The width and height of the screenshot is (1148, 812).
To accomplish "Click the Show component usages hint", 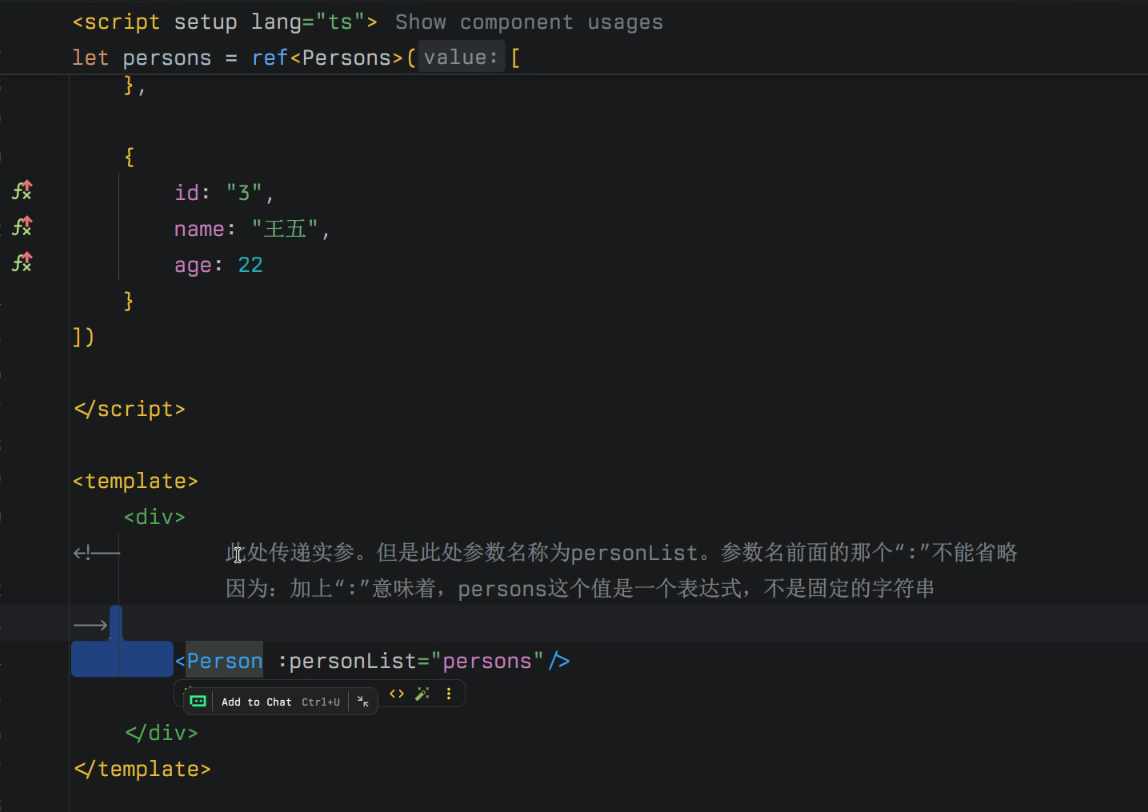I will coord(529,22).
